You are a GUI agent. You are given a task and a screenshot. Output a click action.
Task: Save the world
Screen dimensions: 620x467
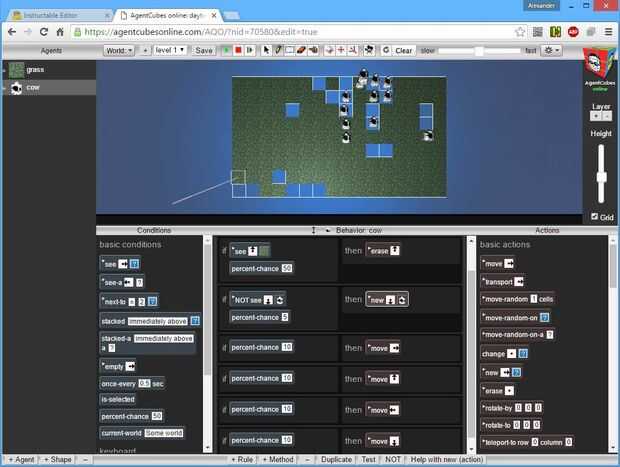pyautogui.click(x=204, y=51)
